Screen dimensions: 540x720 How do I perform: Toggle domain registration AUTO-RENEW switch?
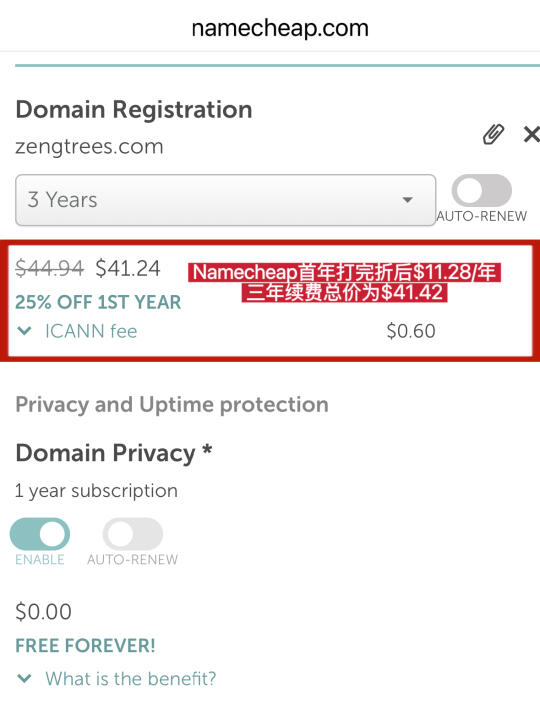[482, 191]
